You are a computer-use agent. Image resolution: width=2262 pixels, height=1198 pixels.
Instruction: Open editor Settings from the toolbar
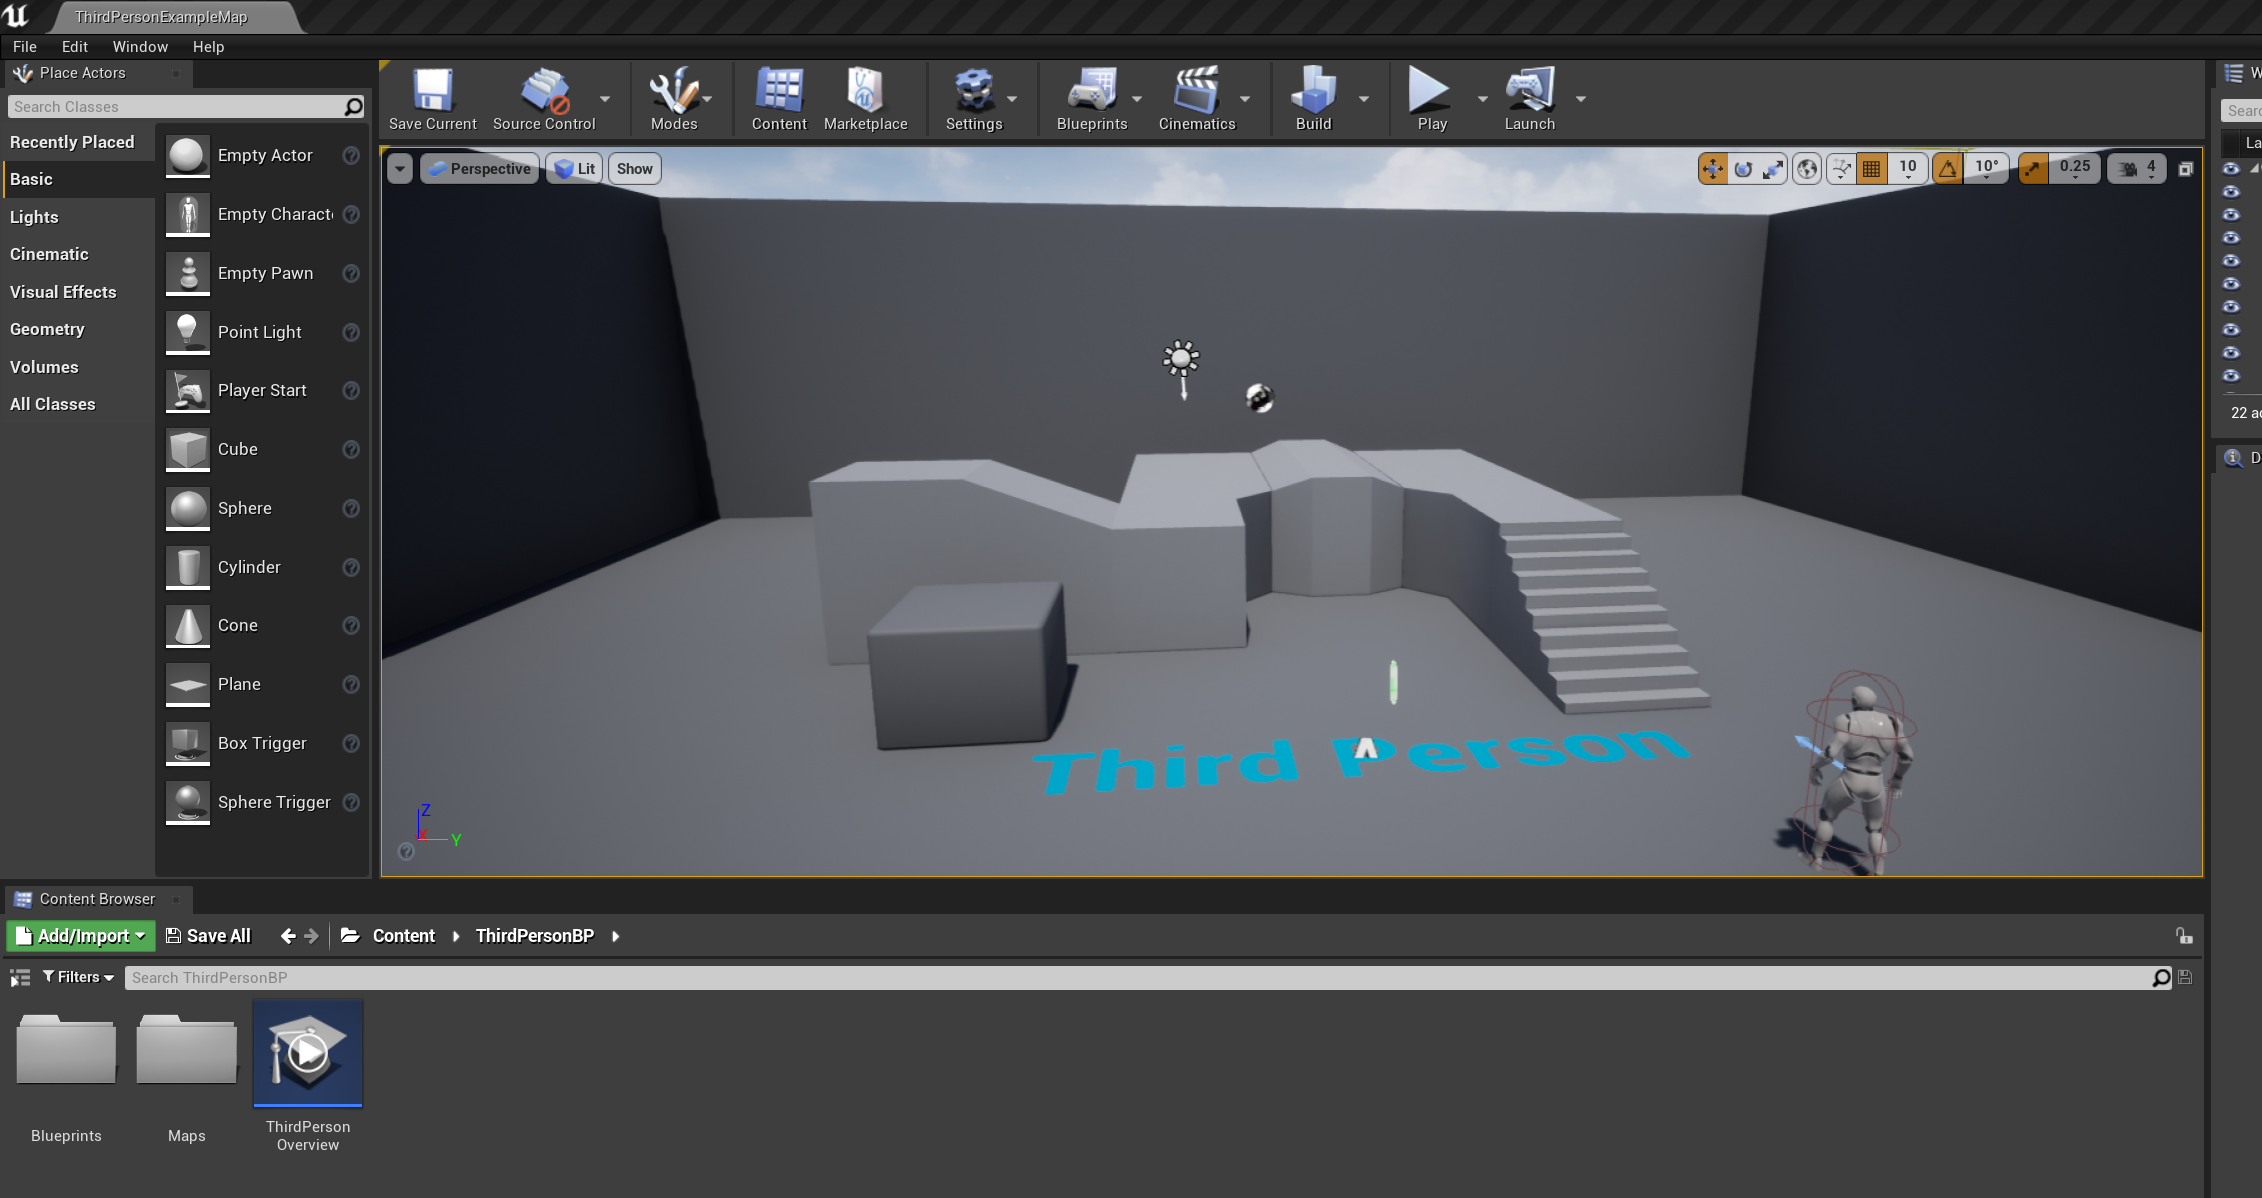tap(973, 99)
